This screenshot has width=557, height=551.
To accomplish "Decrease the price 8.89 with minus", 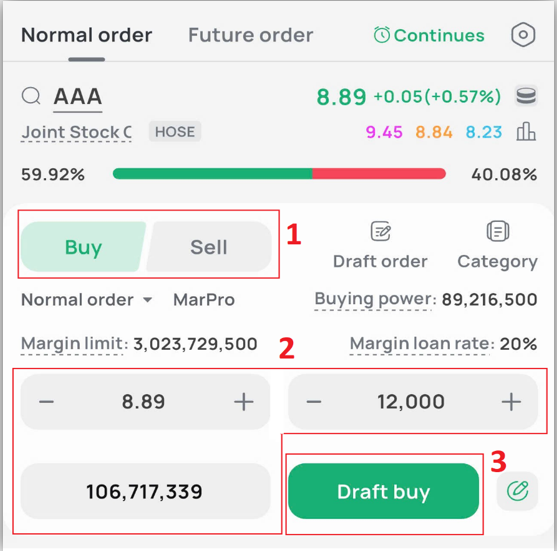I will [47, 402].
